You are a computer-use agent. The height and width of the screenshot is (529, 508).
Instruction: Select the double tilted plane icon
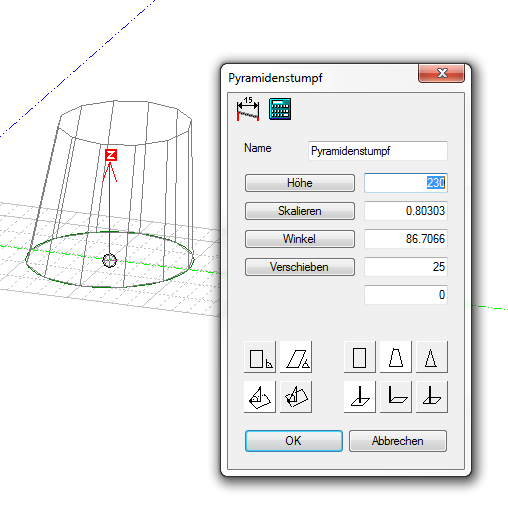(296, 397)
